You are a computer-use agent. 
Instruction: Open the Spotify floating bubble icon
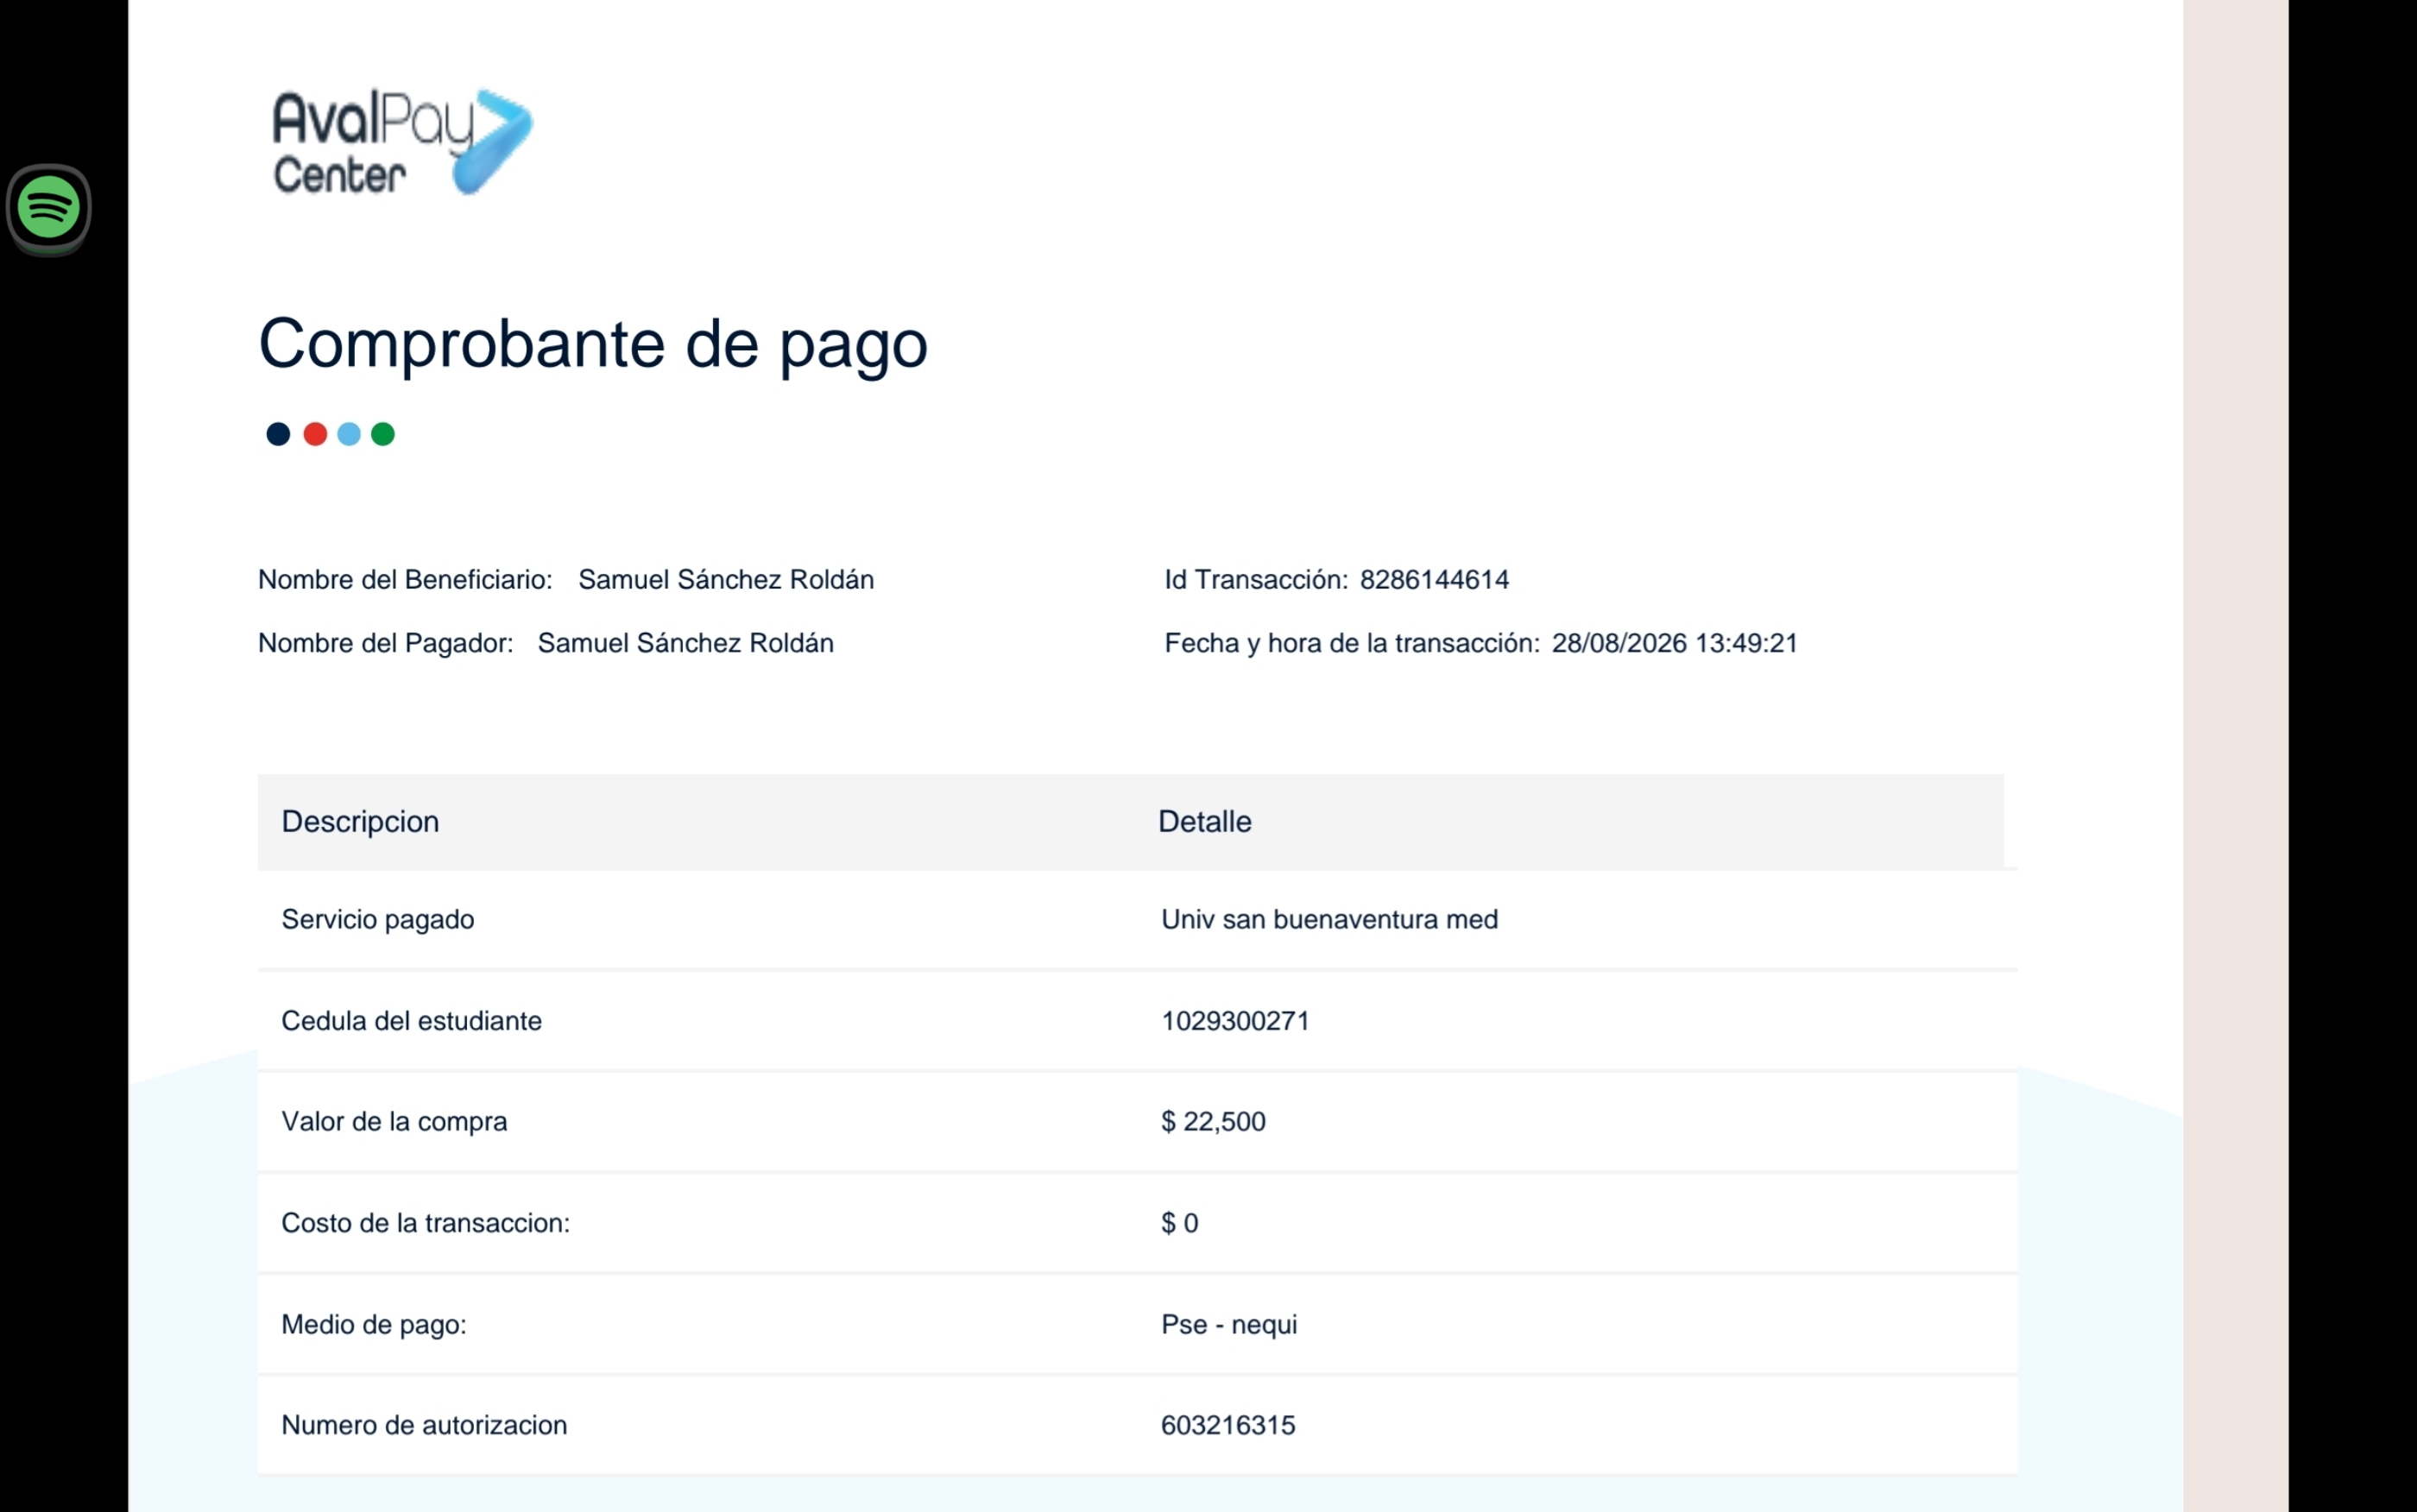(x=48, y=208)
